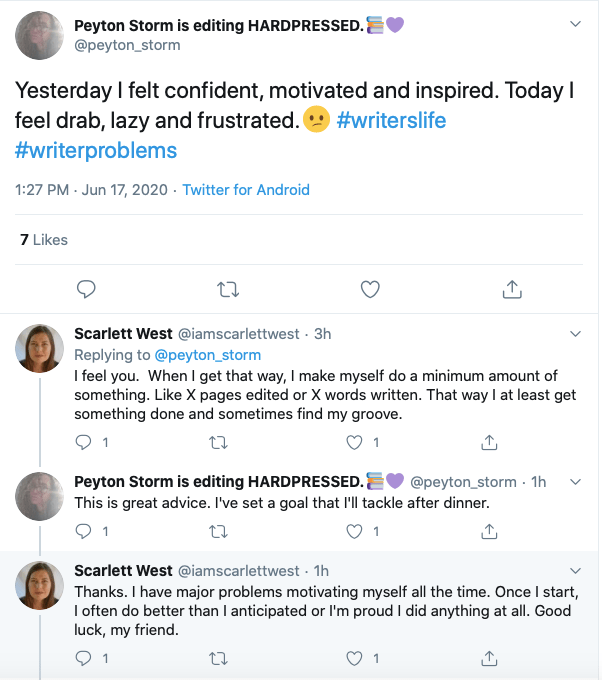Image resolution: width=602 pixels, height=680 pixels.
Task: Open options chevron on Peyton's reply
Action: click(575, 481)
